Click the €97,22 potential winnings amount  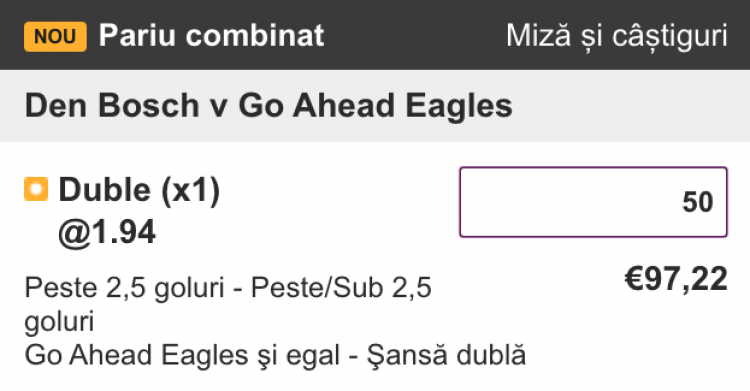pos(676,279)
